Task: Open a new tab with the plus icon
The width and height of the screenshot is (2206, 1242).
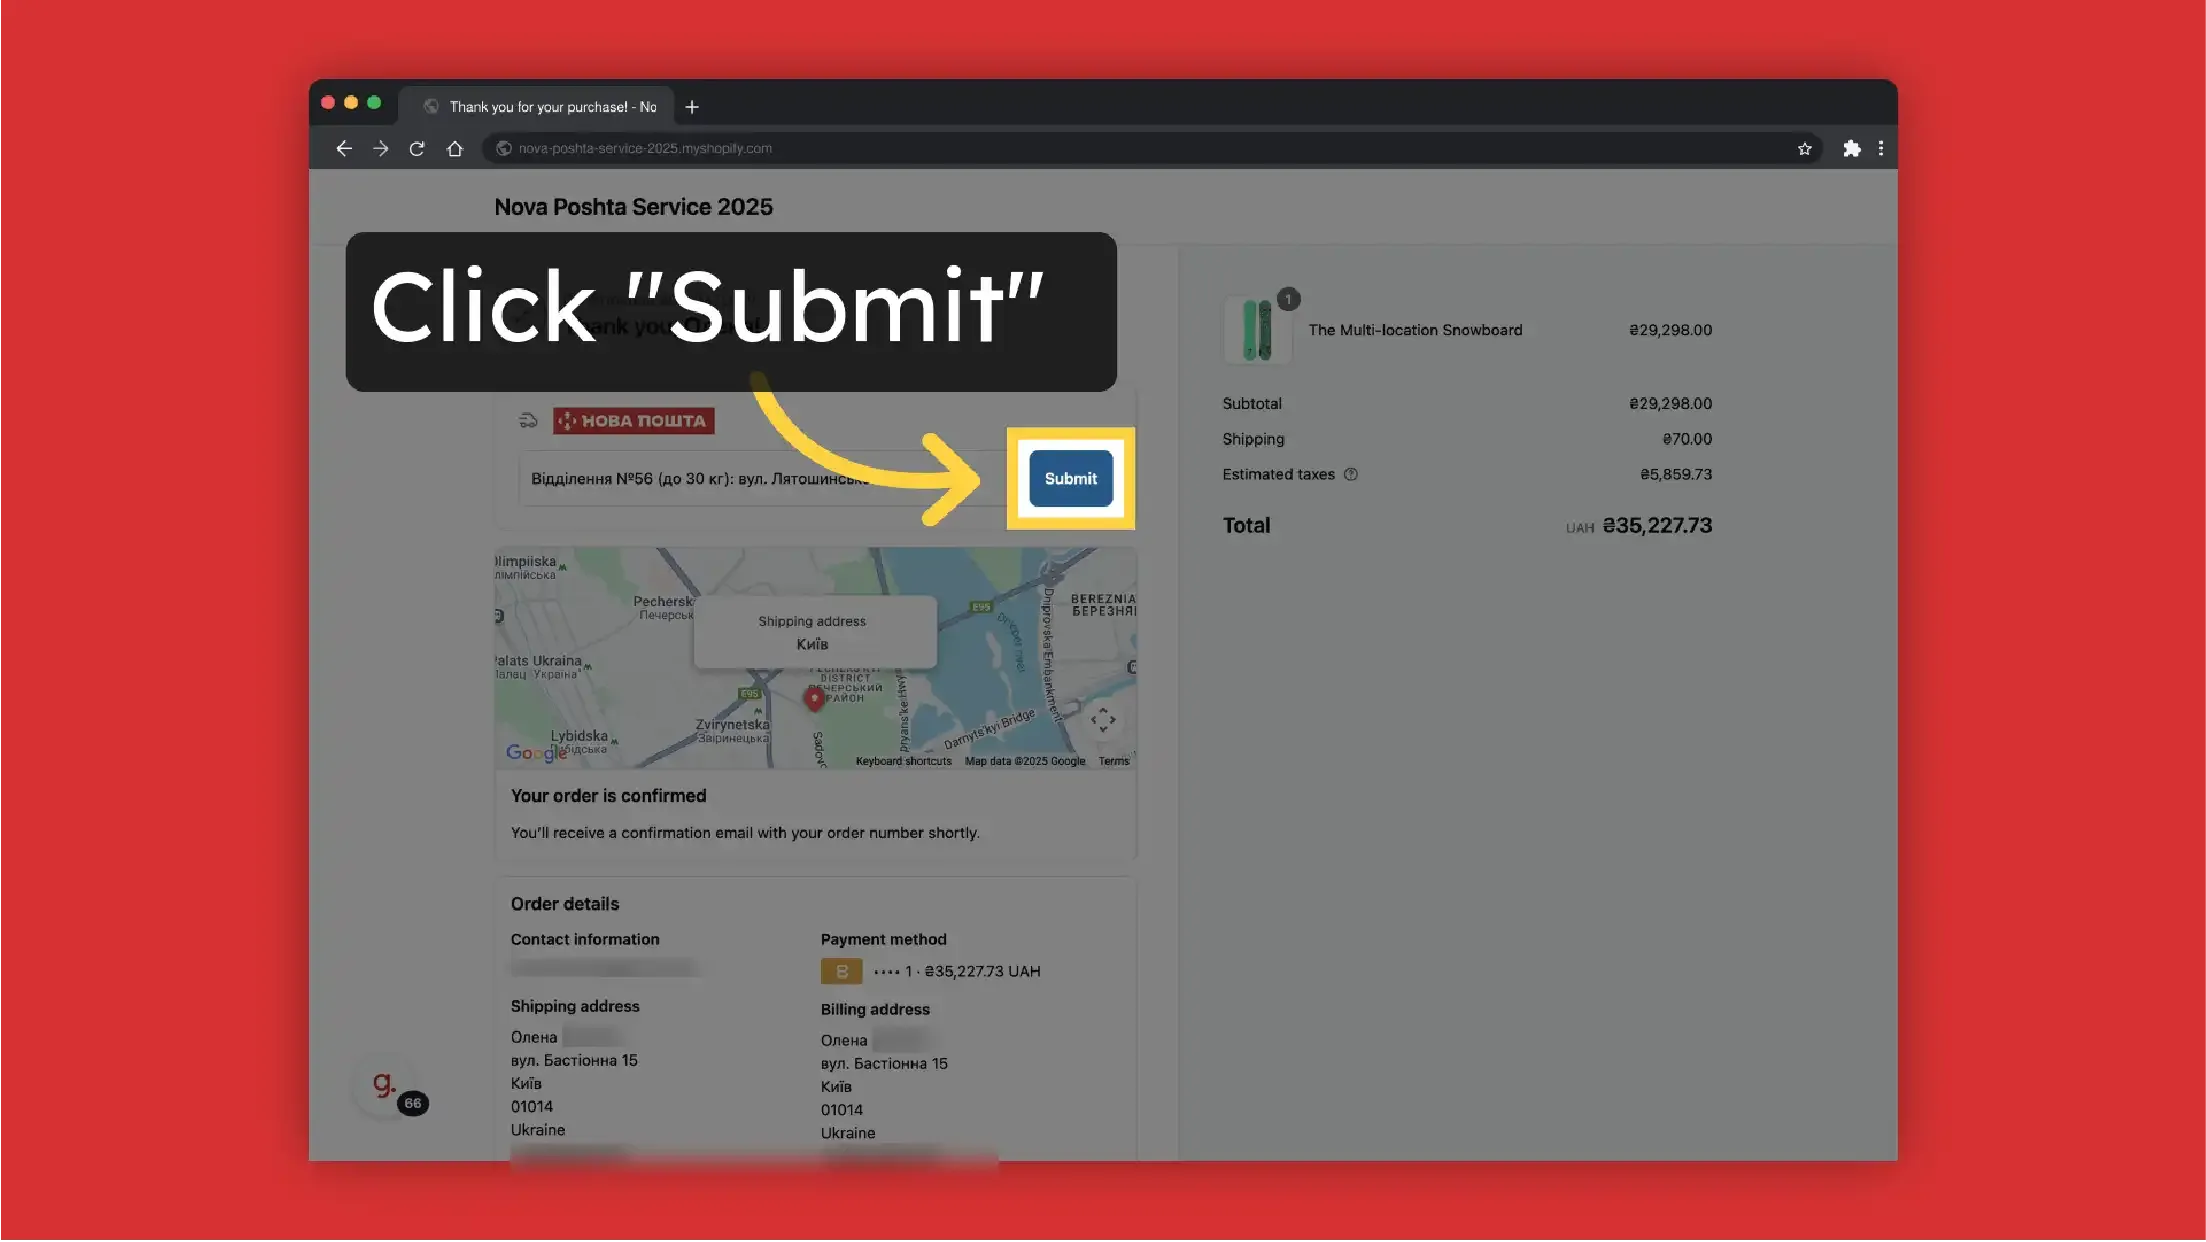Action: point(691,107)
